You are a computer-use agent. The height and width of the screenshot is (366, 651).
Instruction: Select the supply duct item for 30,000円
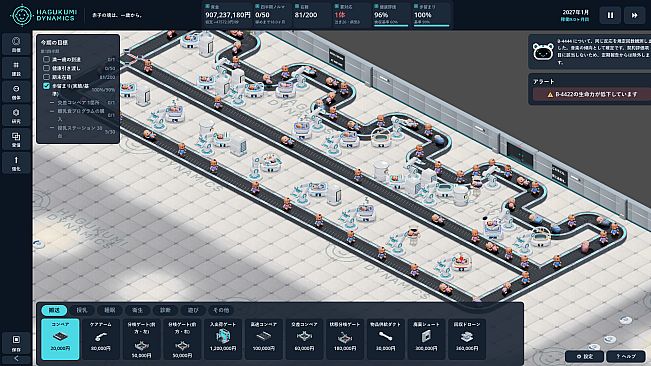[x=386, y=339]
